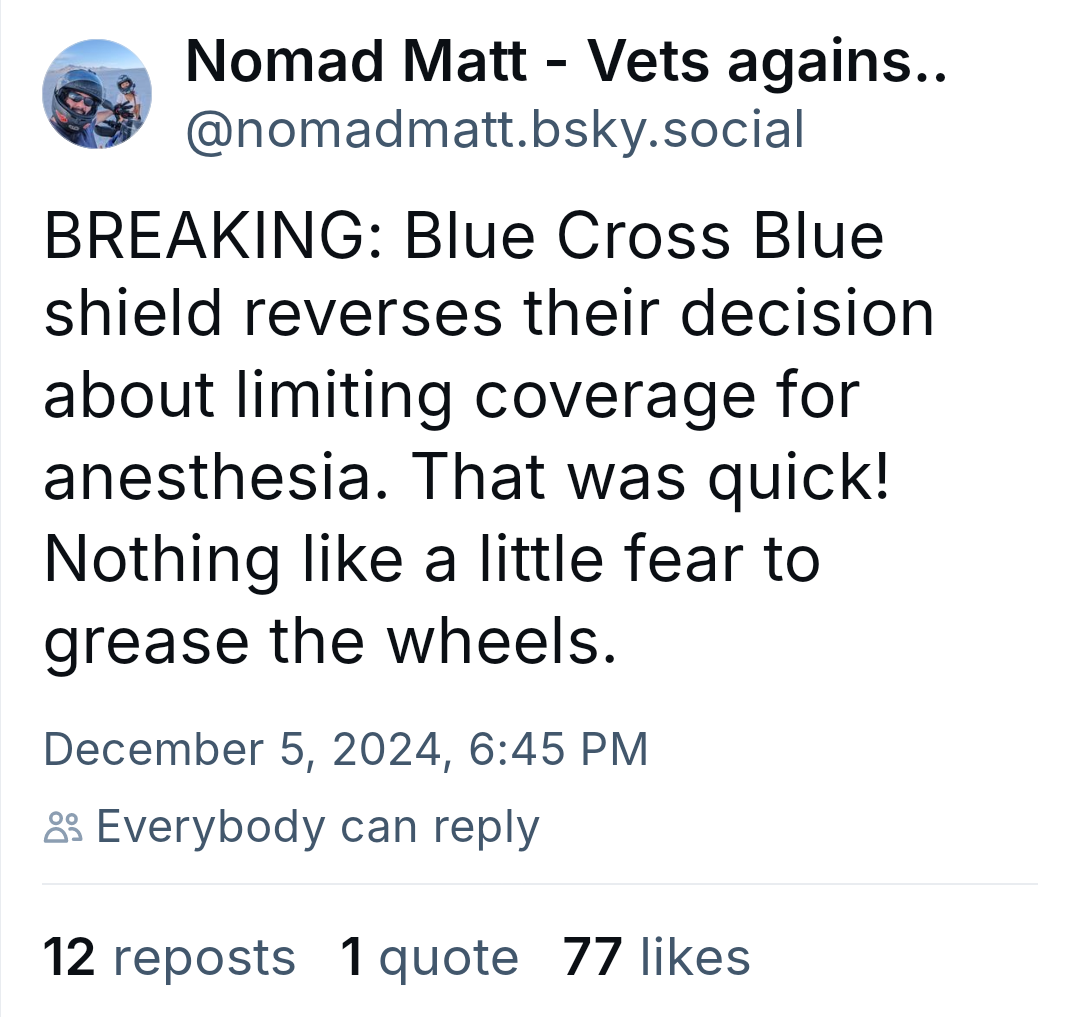Click the "Everybody can reply" label
1080x1017 pixels.
point(318,826)
